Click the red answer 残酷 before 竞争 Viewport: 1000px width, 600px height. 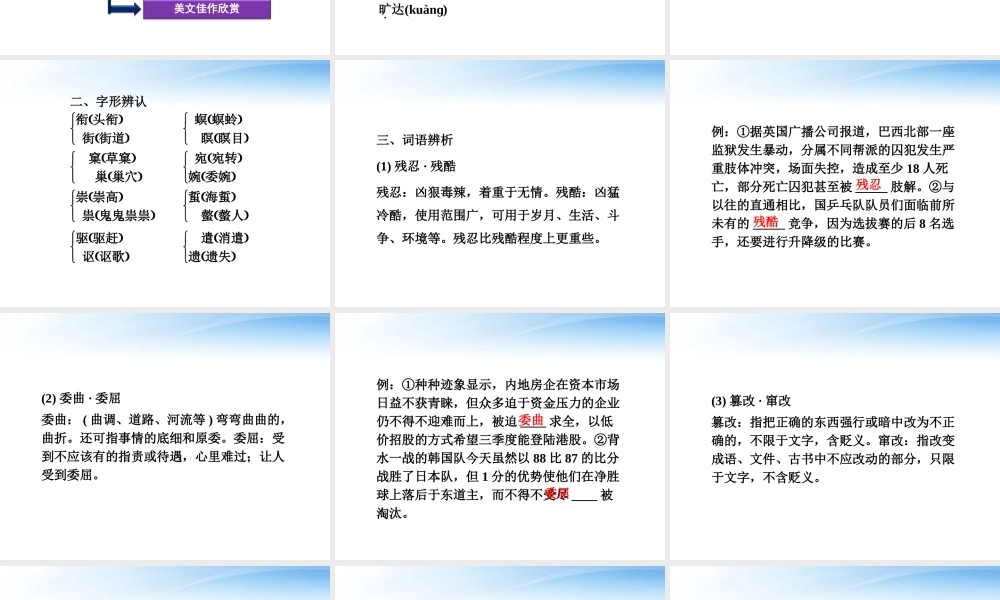765,222
